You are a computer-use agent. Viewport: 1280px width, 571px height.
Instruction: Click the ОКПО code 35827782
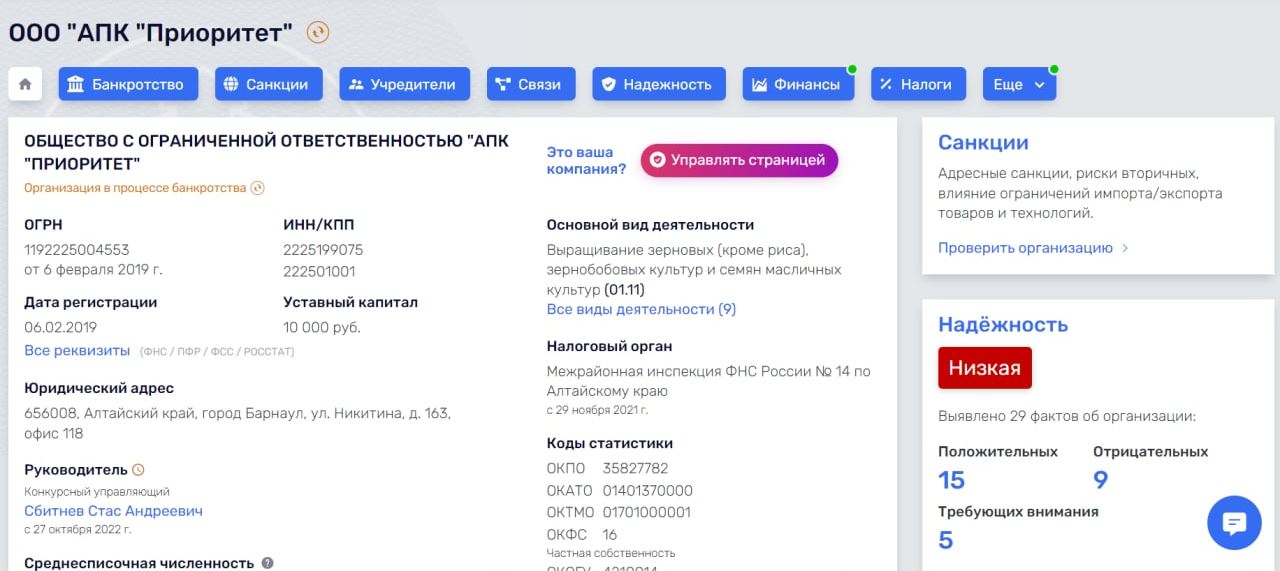(x=635, y=468)
